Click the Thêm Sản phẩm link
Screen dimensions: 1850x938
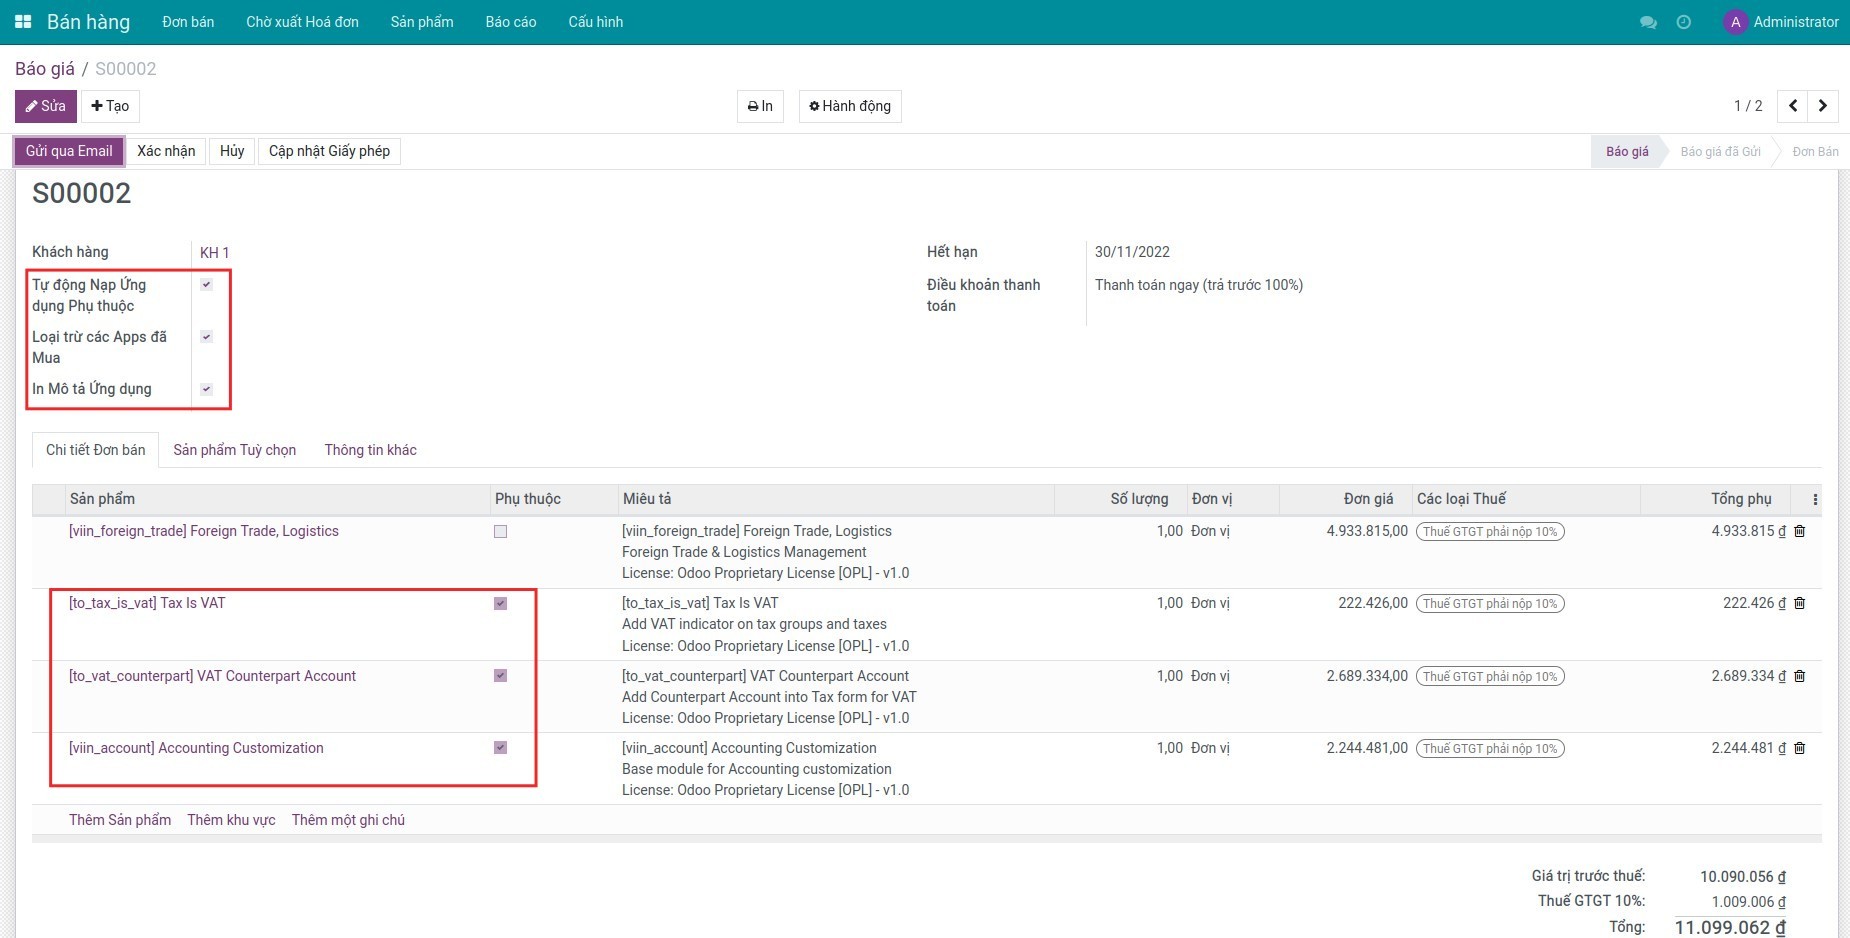tap(120, 820)
